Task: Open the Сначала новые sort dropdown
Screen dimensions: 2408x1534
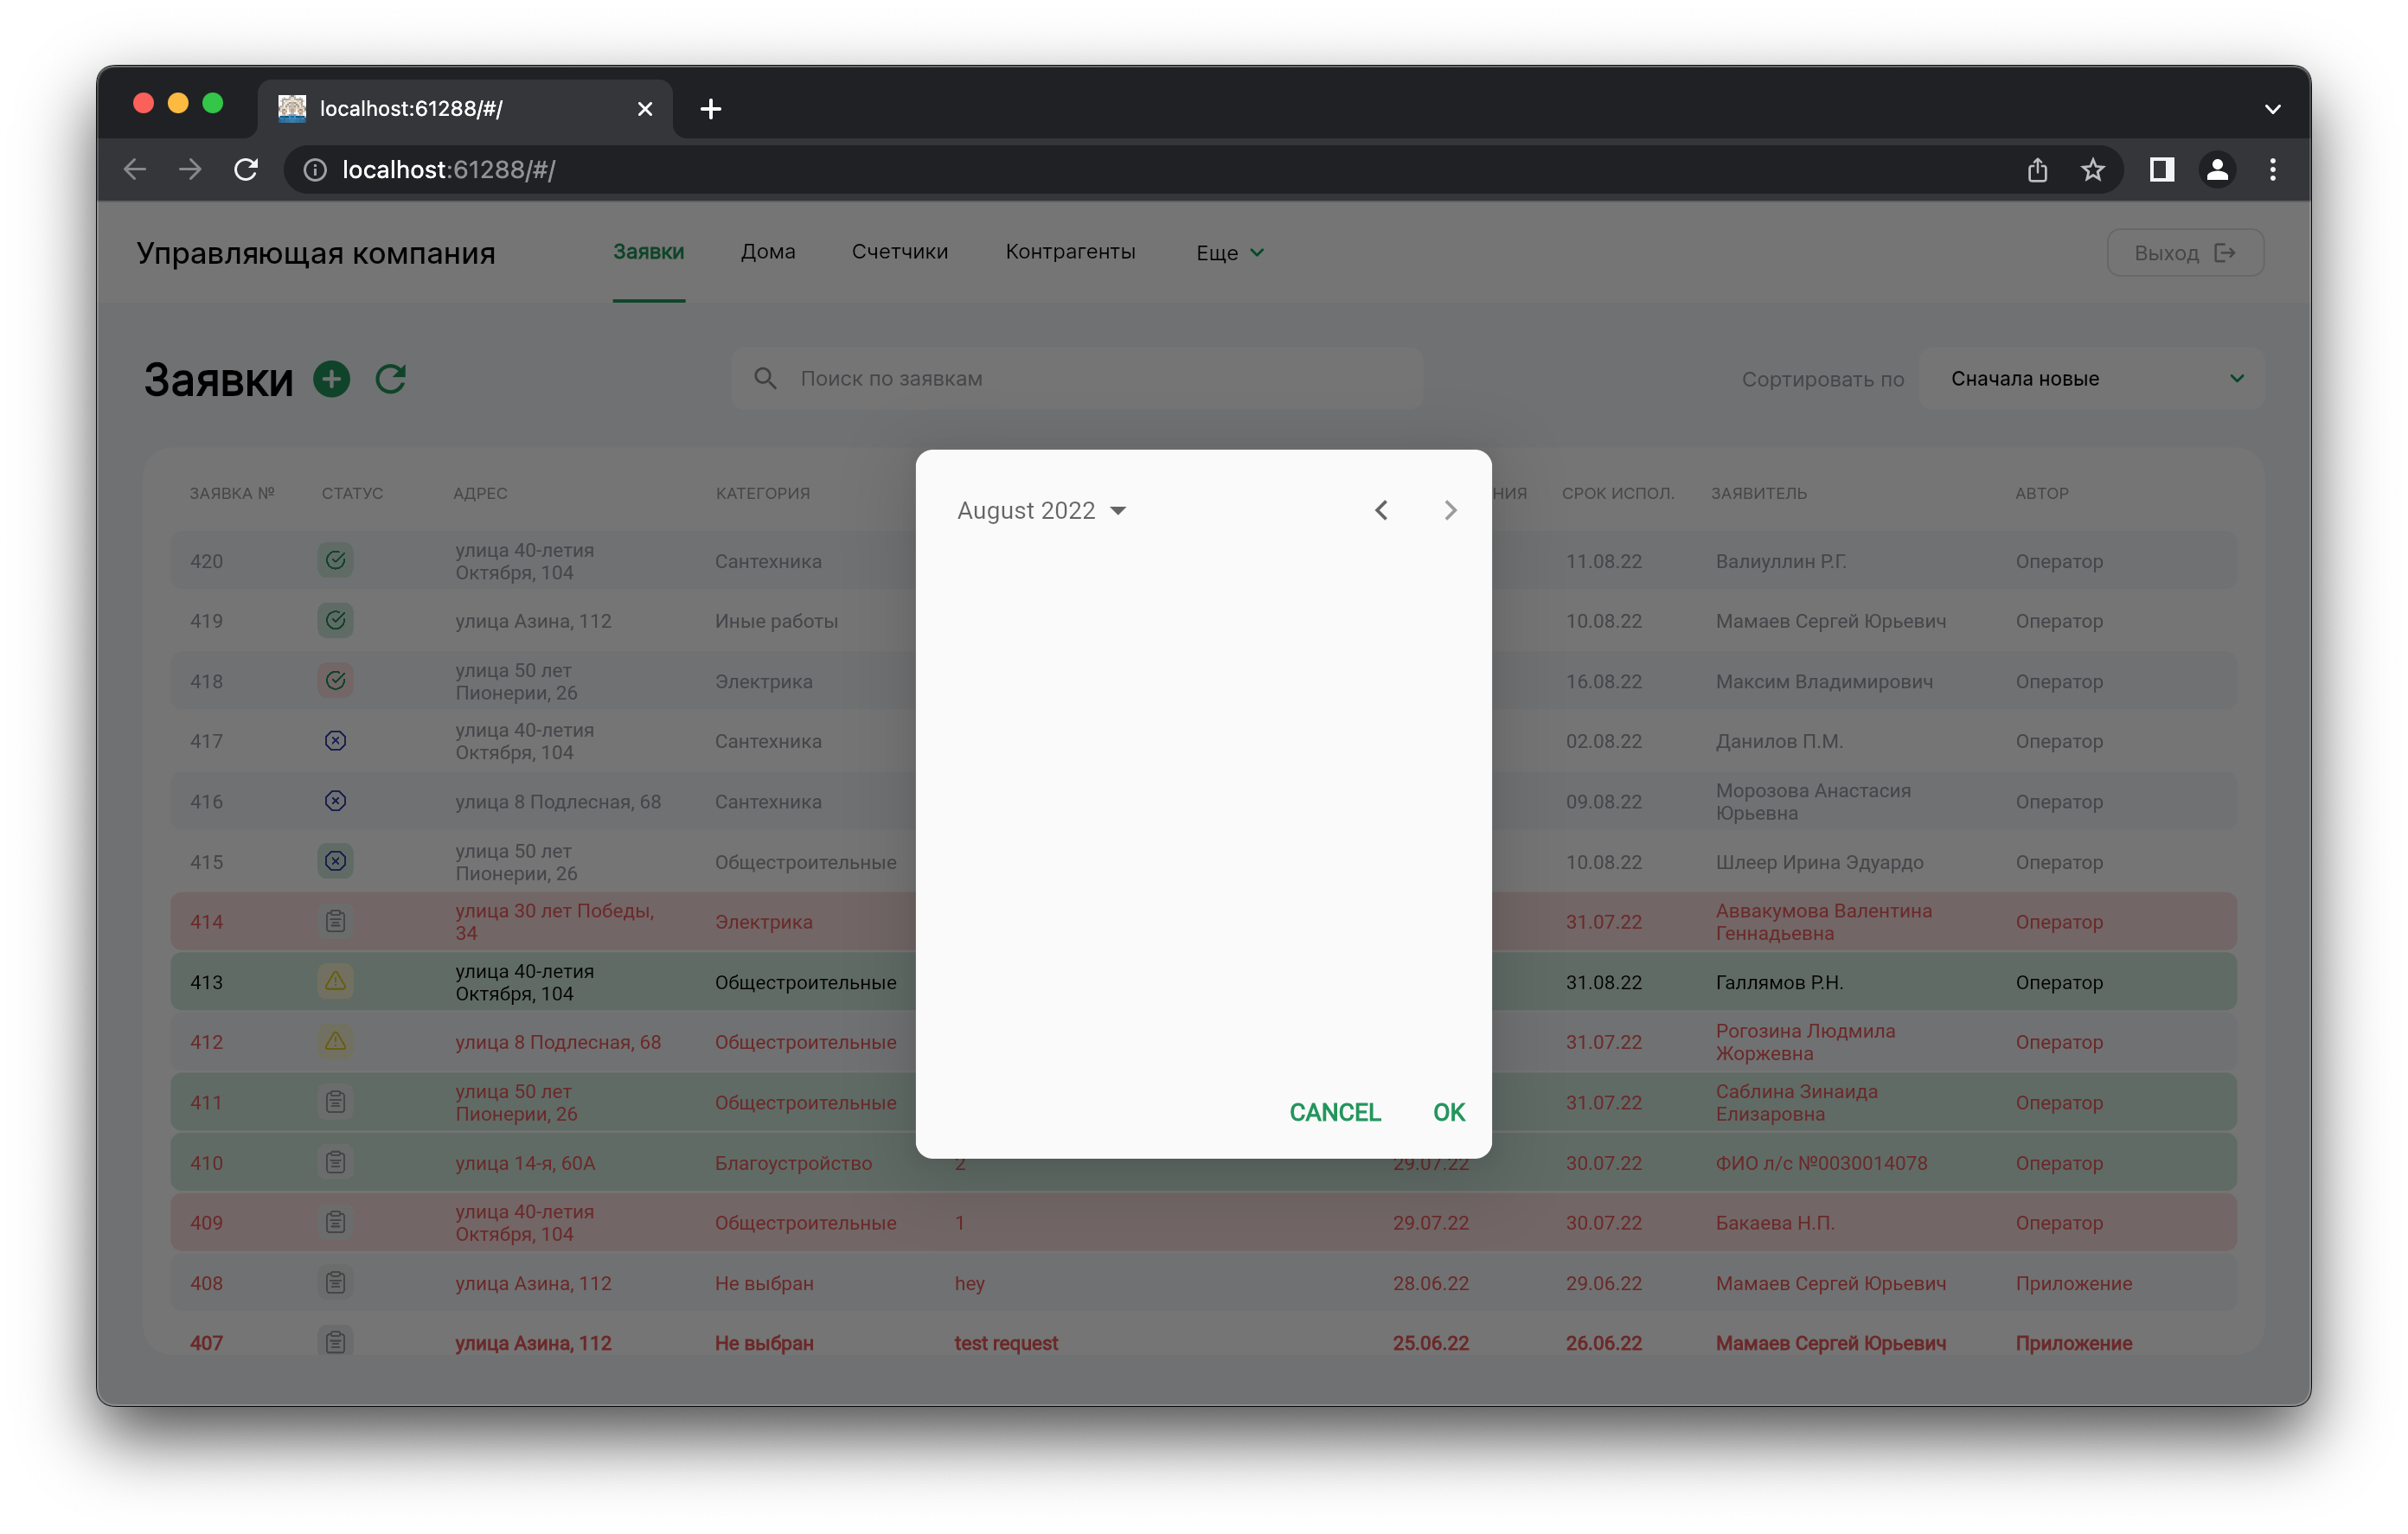Action: (x=2091, y=379)
